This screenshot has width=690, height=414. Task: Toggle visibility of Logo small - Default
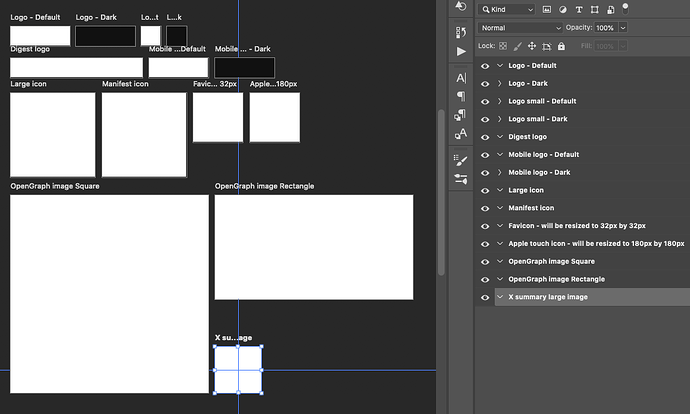485,102
